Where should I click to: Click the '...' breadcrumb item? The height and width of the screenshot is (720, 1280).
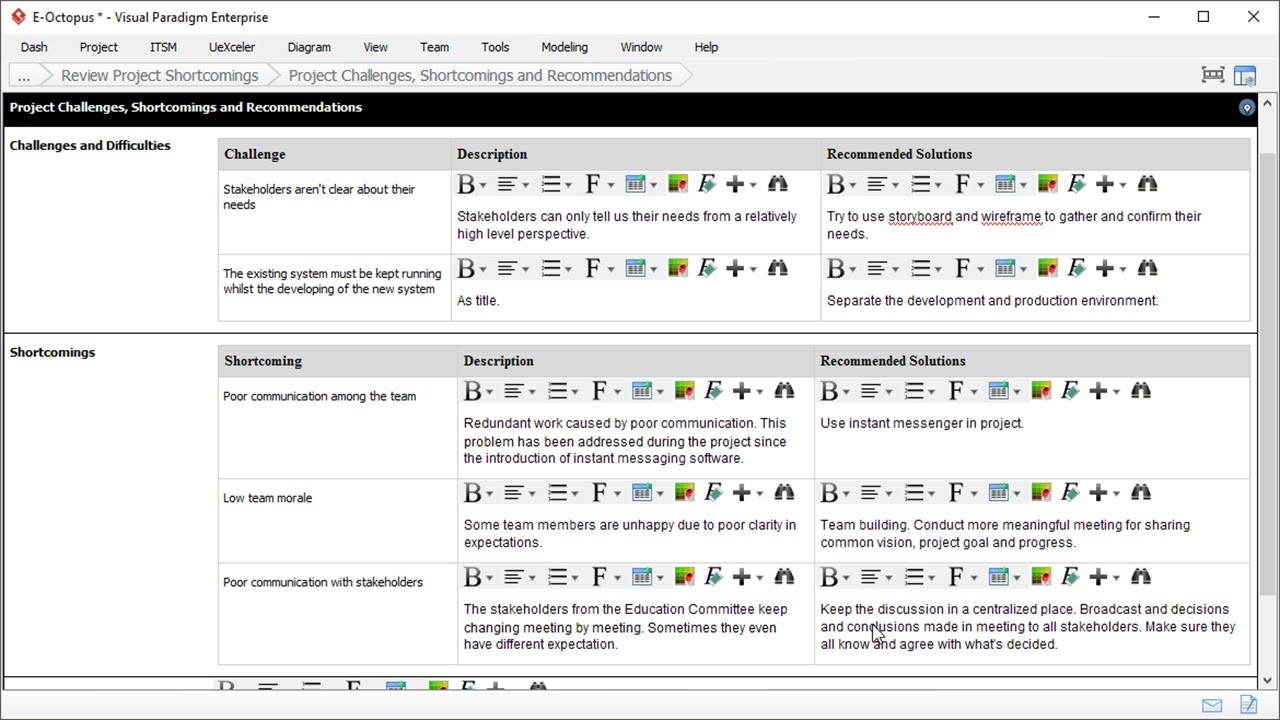[24, 75]
